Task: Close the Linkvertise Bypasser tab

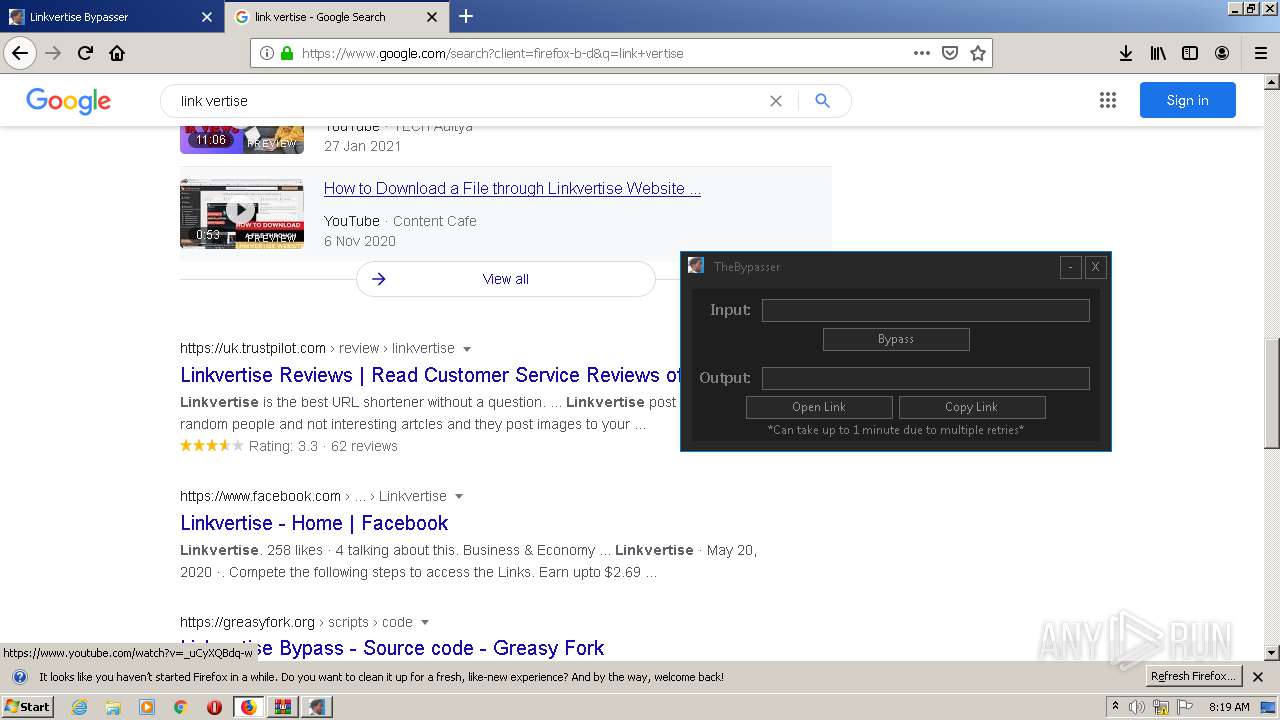Action: point(206,17)
